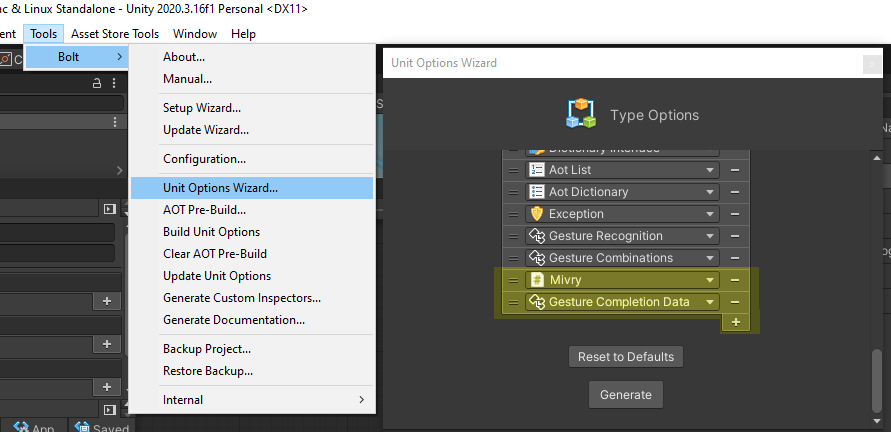The height and width of the screenshot is (432, 891).
Task: Remove Aot Dictionary type entry
Action: 735,192
